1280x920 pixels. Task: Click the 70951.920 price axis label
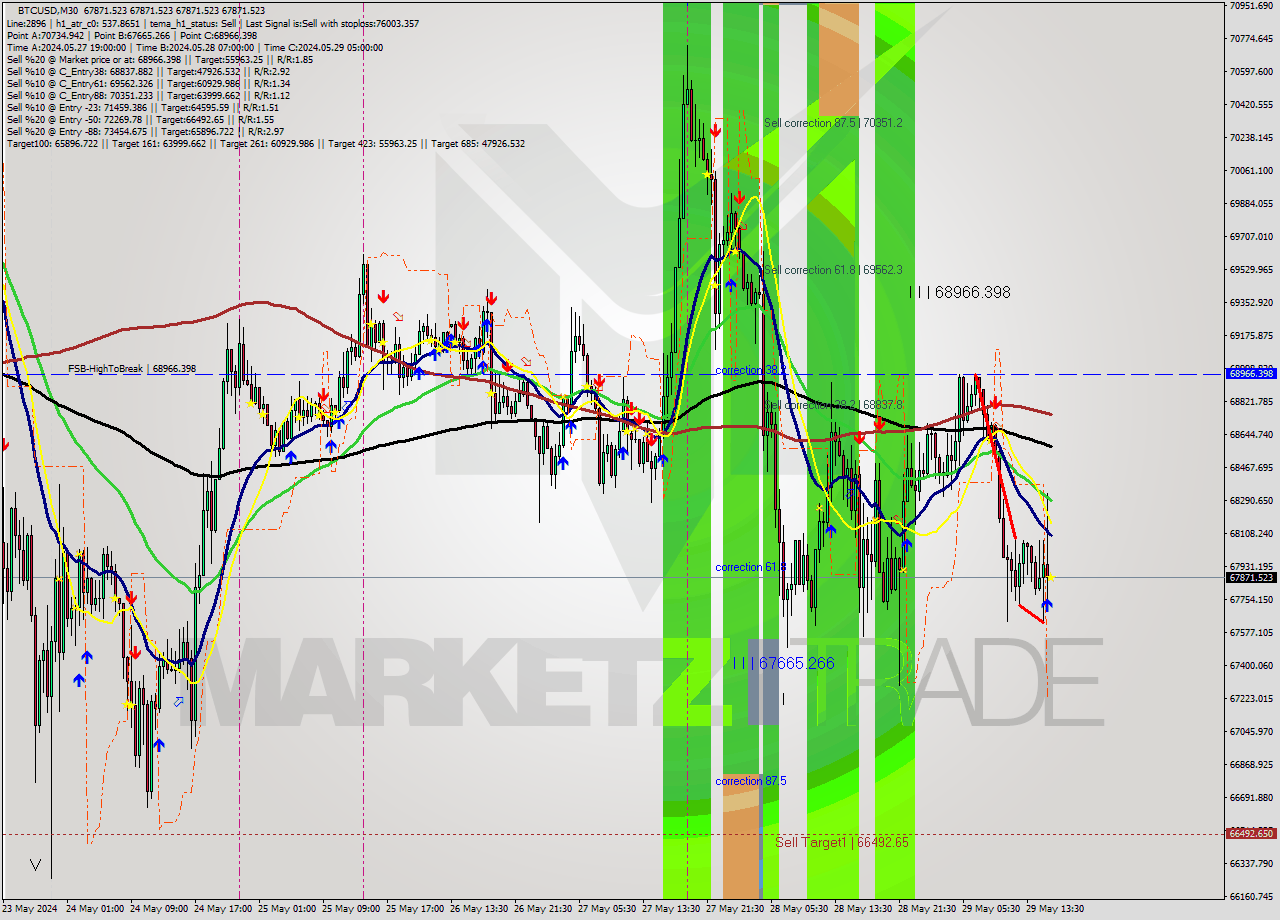pyautogui.click(x=1251, y=6)
